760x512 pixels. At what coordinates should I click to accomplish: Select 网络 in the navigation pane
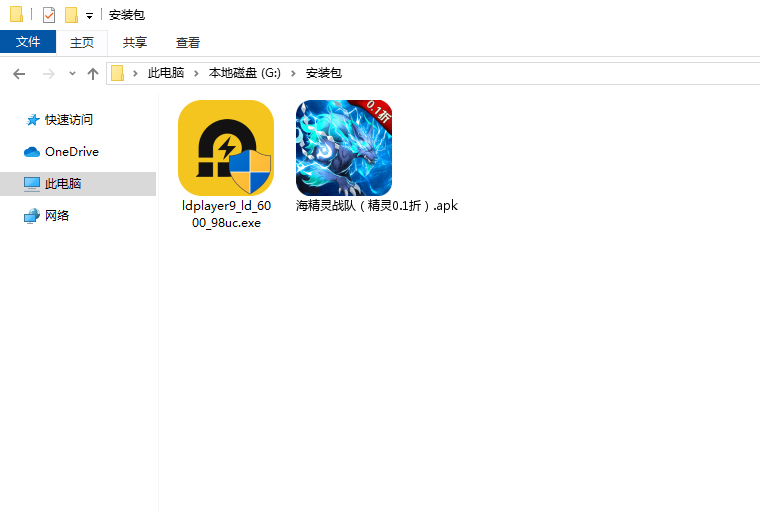pyautogui.click(x=57, y=216)
